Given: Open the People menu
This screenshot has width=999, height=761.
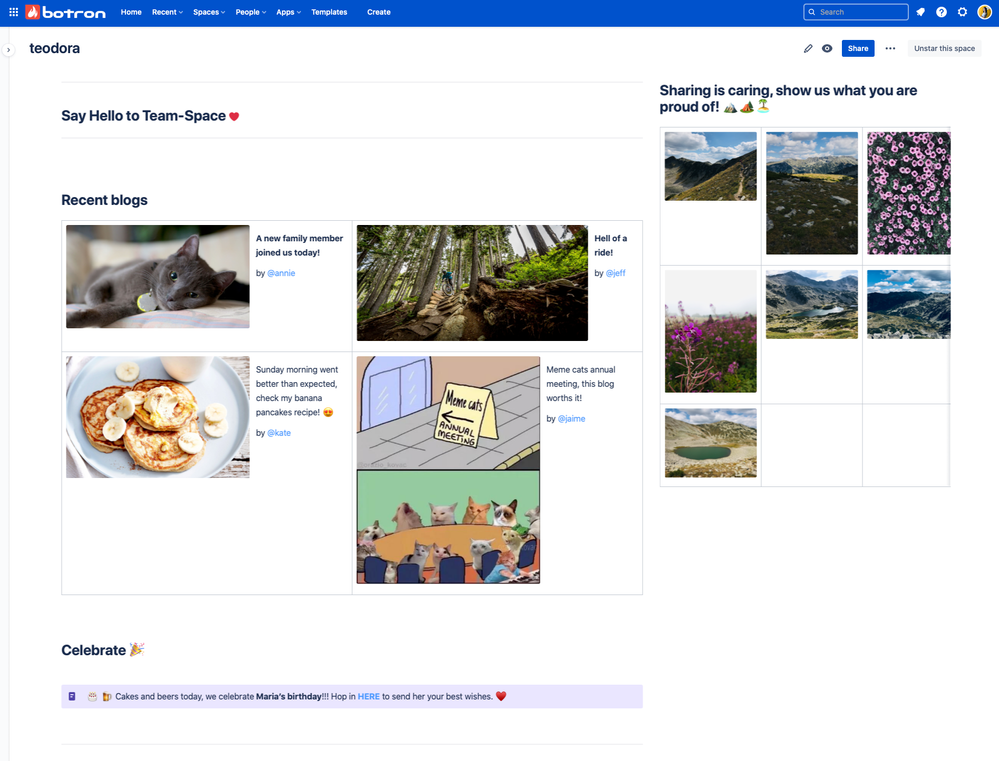Looking at the screenshot, I should tap(248, 12).
